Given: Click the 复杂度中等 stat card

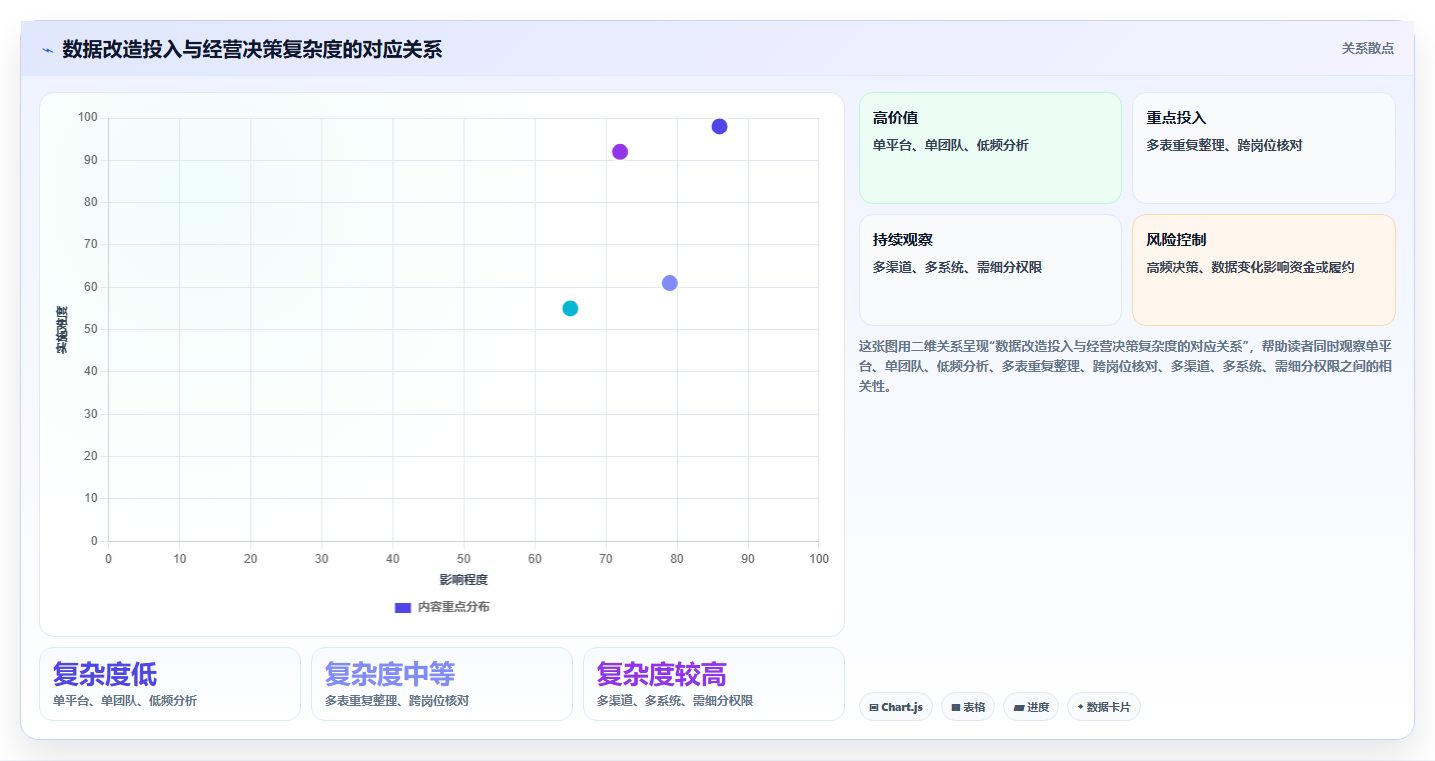Looking at the screenshot, I should pos(442,684).
